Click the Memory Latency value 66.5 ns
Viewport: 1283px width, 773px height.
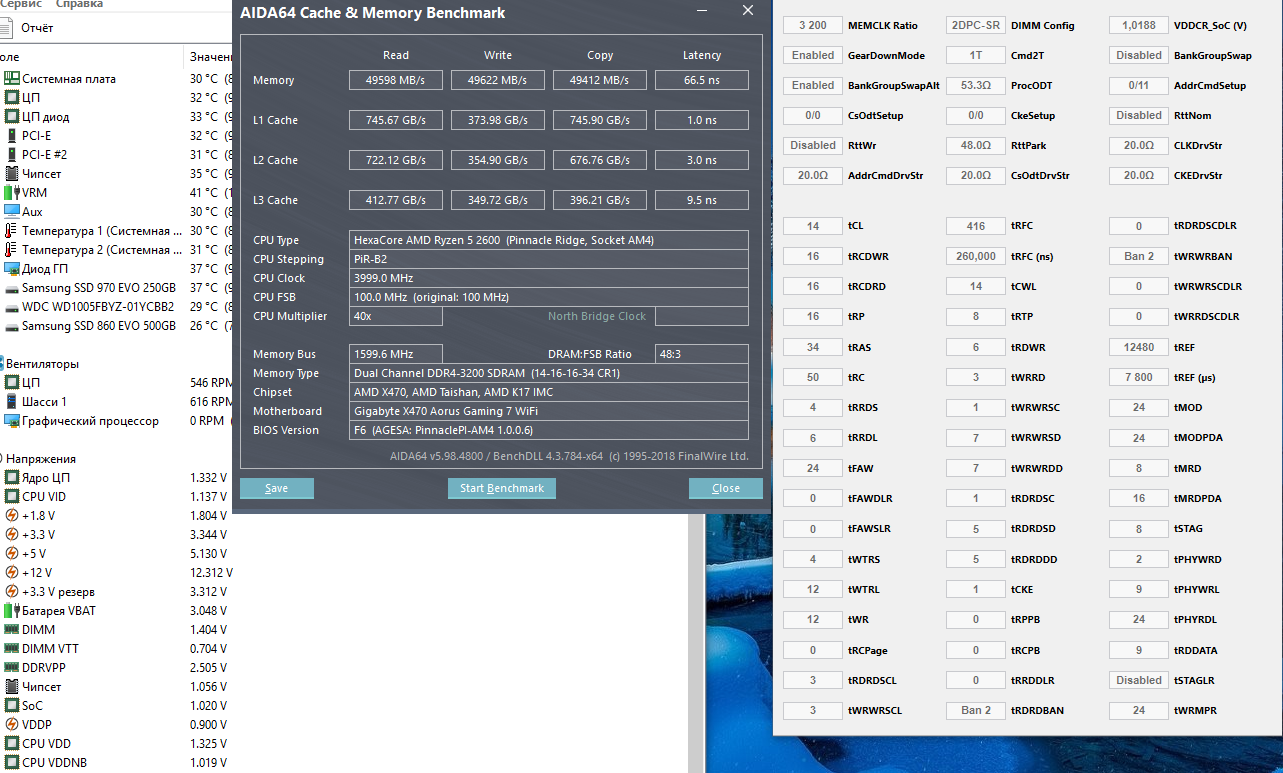coord(702,80)
